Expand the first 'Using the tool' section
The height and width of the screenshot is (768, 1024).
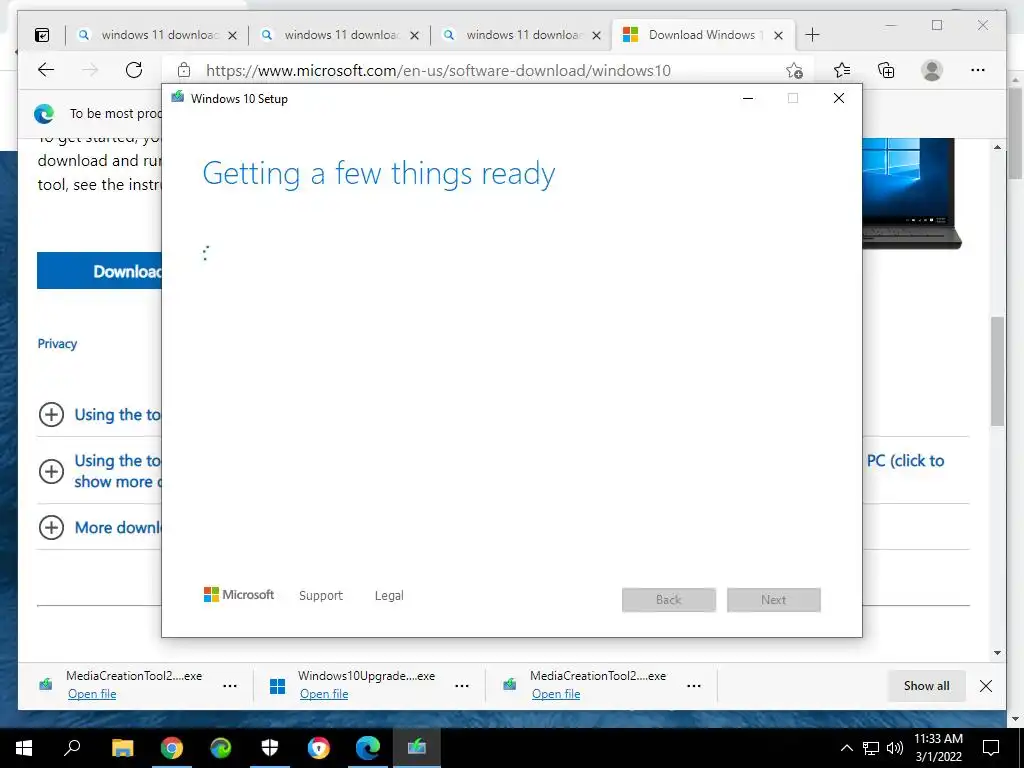52,414
